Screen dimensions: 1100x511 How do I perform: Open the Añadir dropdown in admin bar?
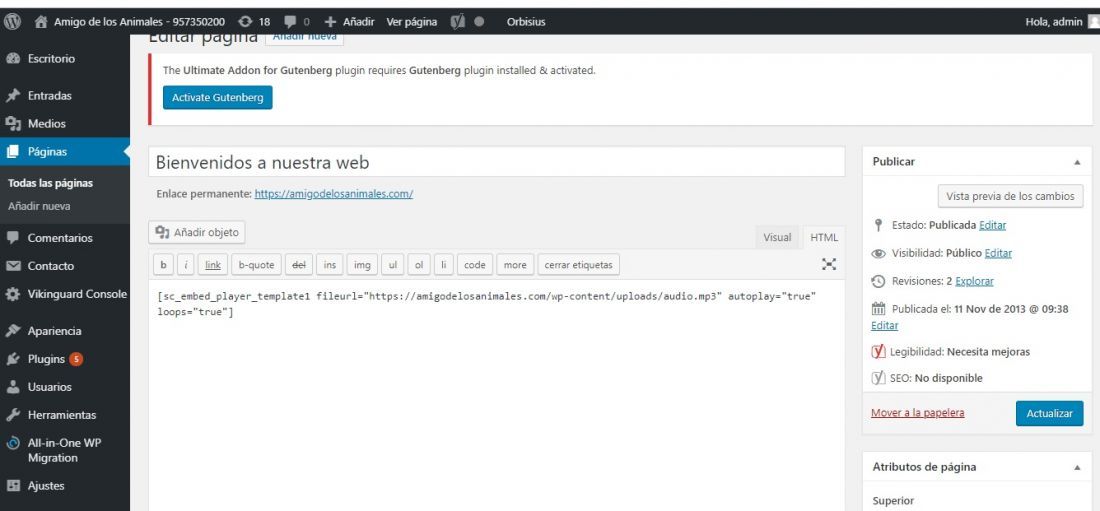click(x=349, y=22)
